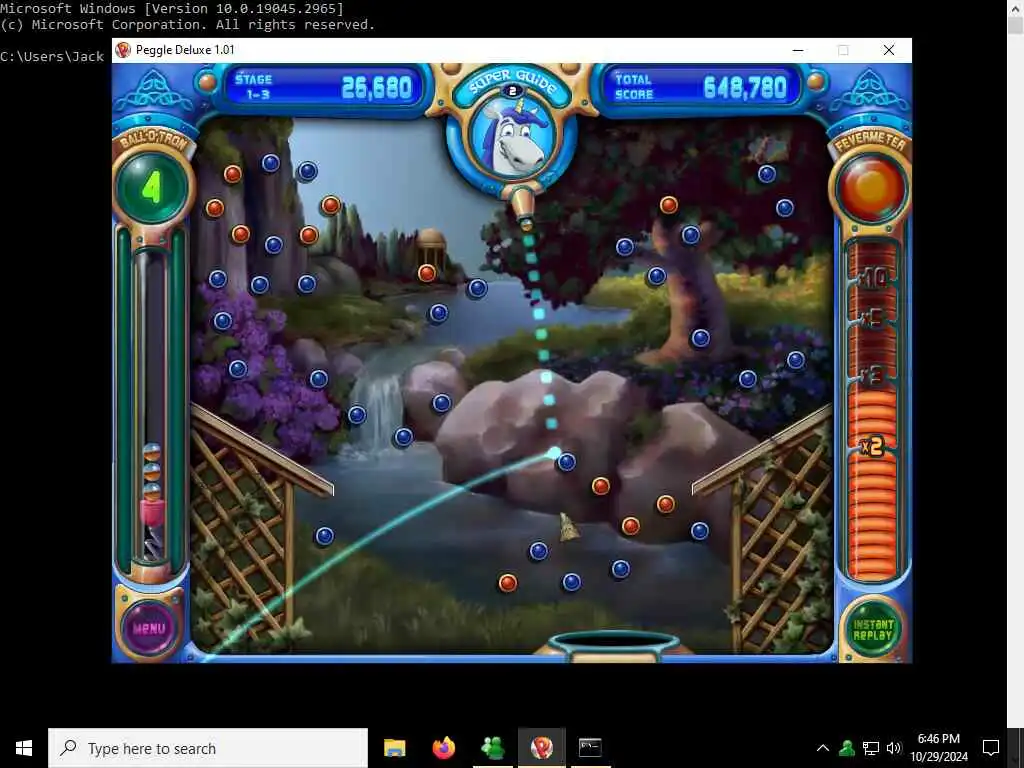Viewport: 1024px width, 768px height.
Task: Launch Firefox from the taskbar
Action: coord(443,748)
